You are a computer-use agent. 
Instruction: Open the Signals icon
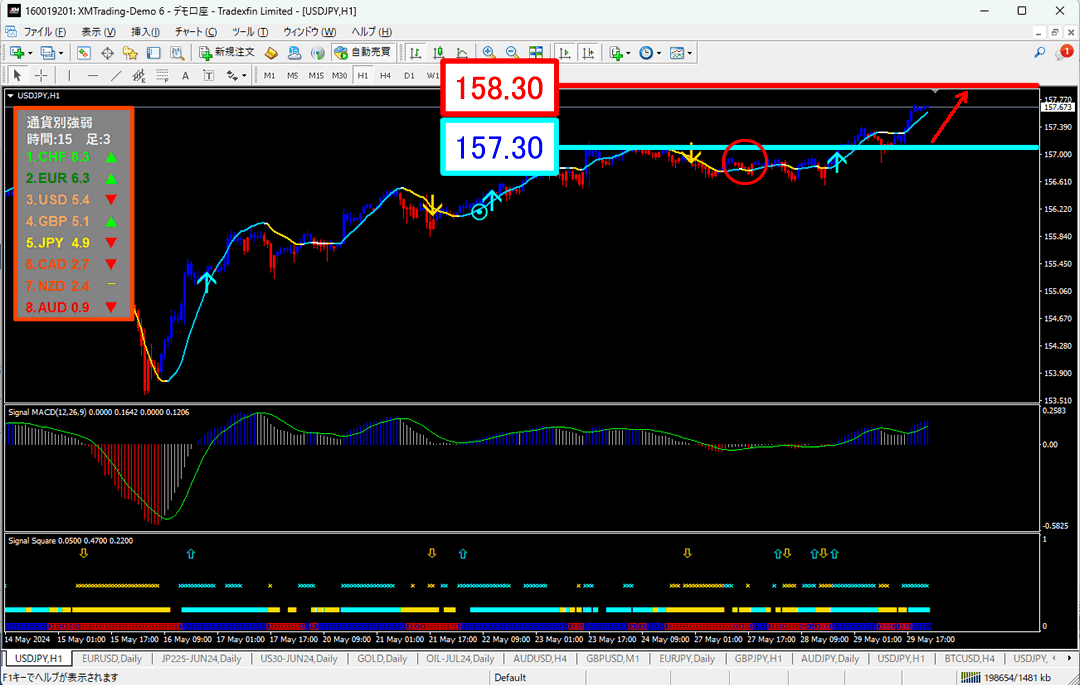tap(318, 52)
